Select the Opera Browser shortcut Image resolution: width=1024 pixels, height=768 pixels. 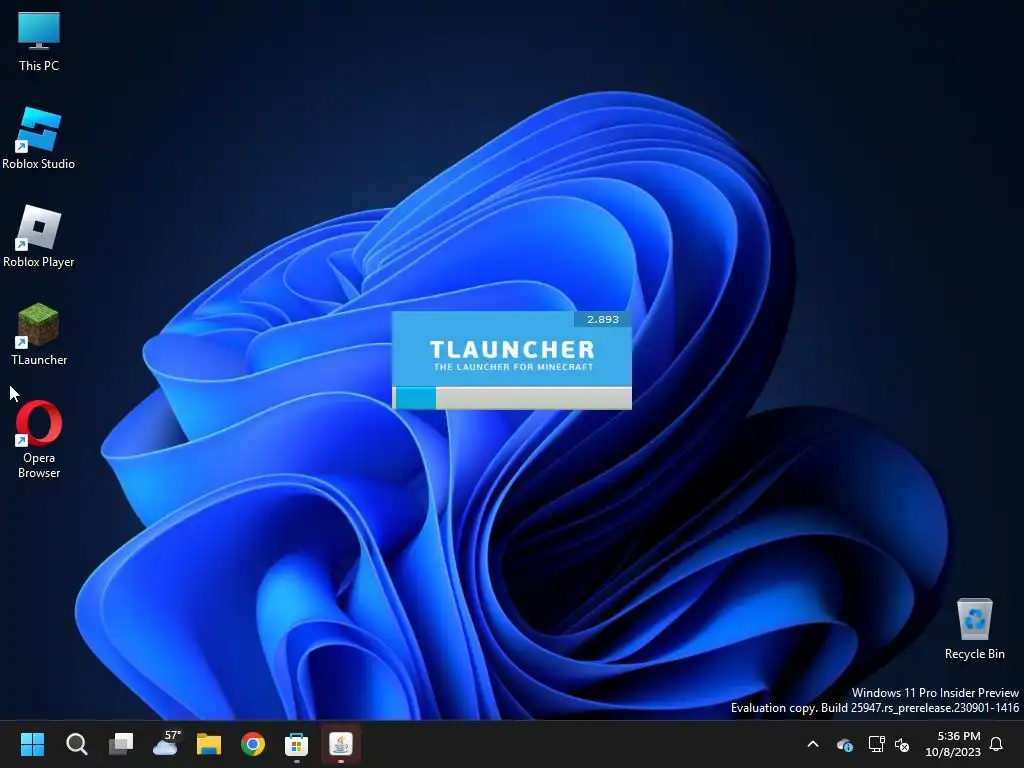pos(39,439)
